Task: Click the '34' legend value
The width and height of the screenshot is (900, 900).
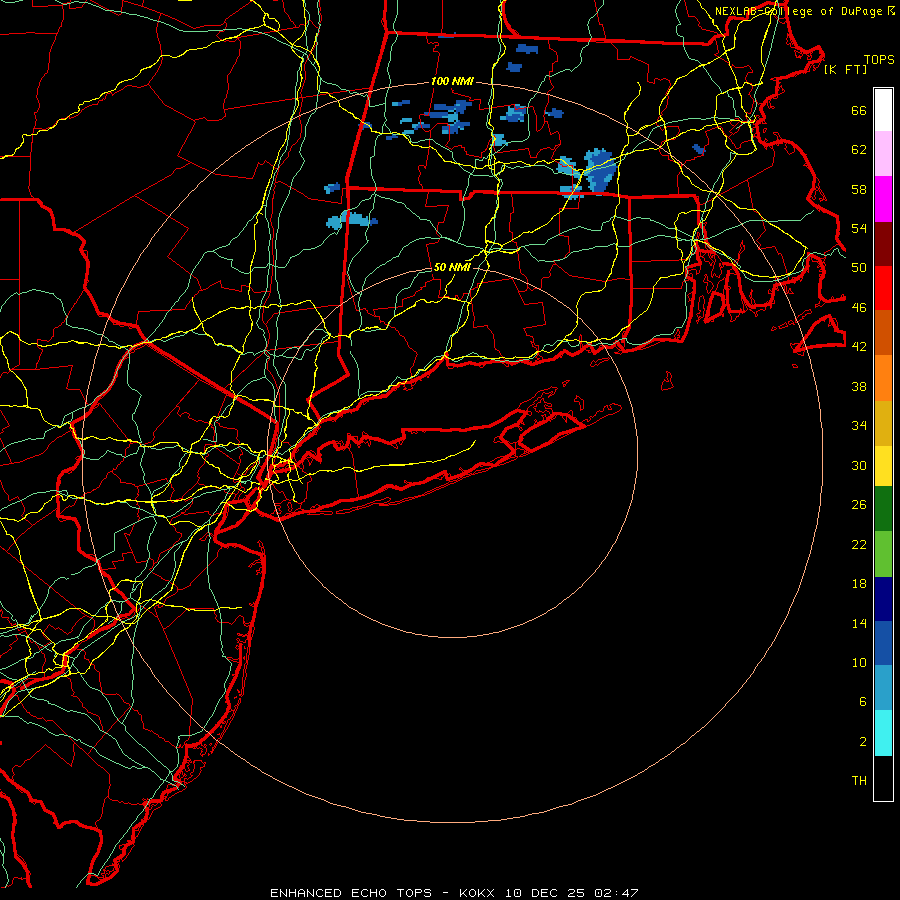Action: click(x=859, y=426)
